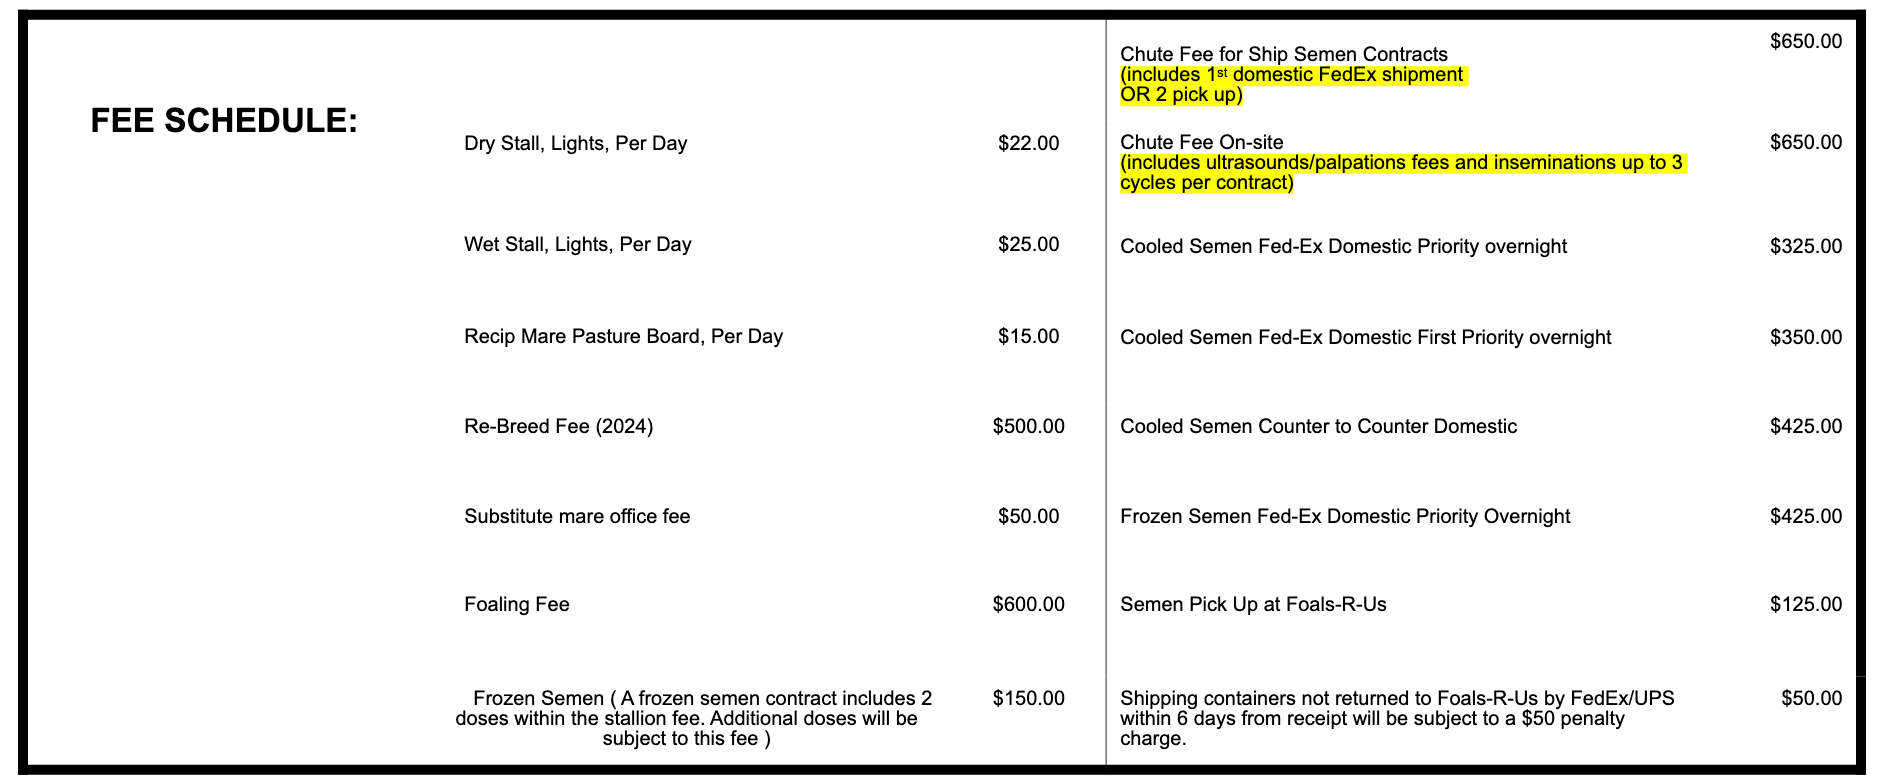Click the $600.00 foaling price
Image resolution: width=1882 pixels, height=784 pixels.
(x=1028, y=604)
